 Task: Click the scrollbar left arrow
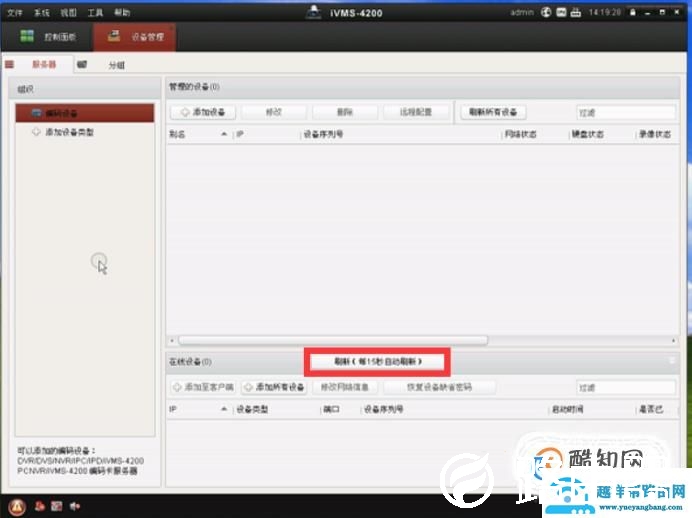tap(172, 340)
